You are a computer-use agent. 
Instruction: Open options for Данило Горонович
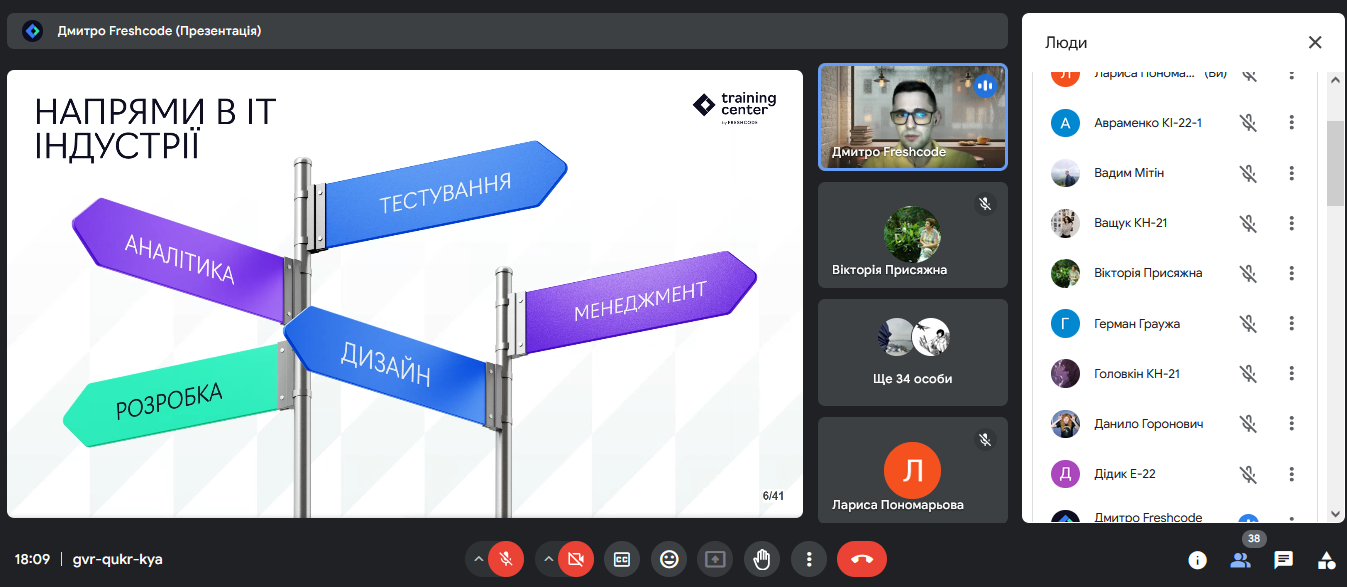(1292, 423)
